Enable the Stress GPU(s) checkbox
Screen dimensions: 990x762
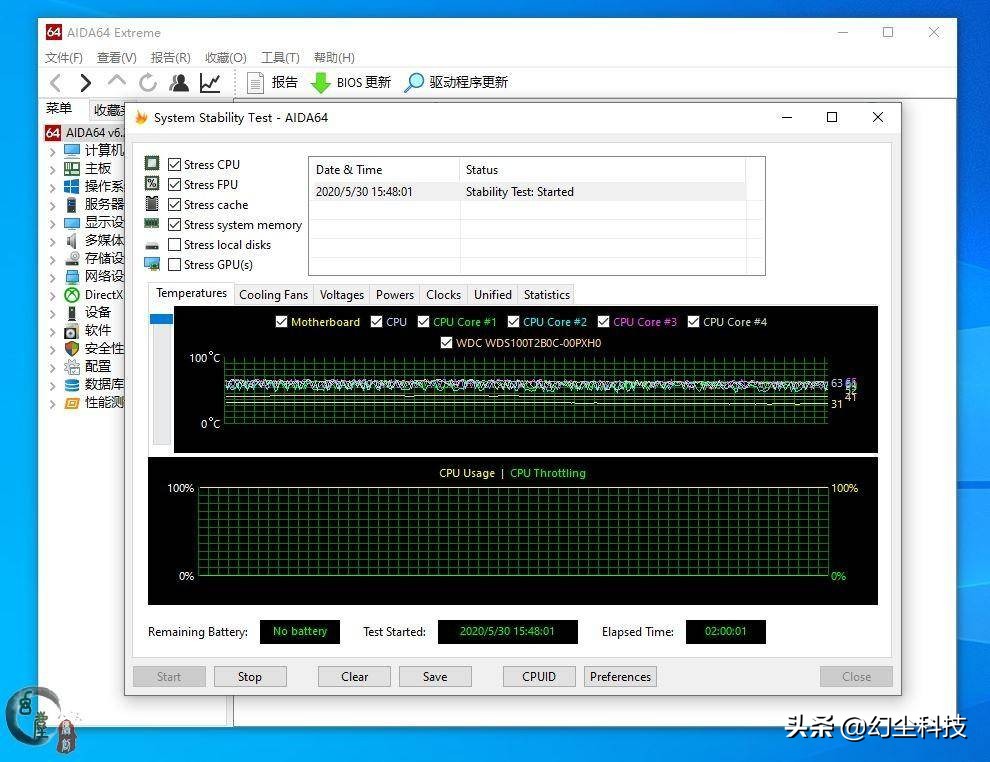coord(175,265)
